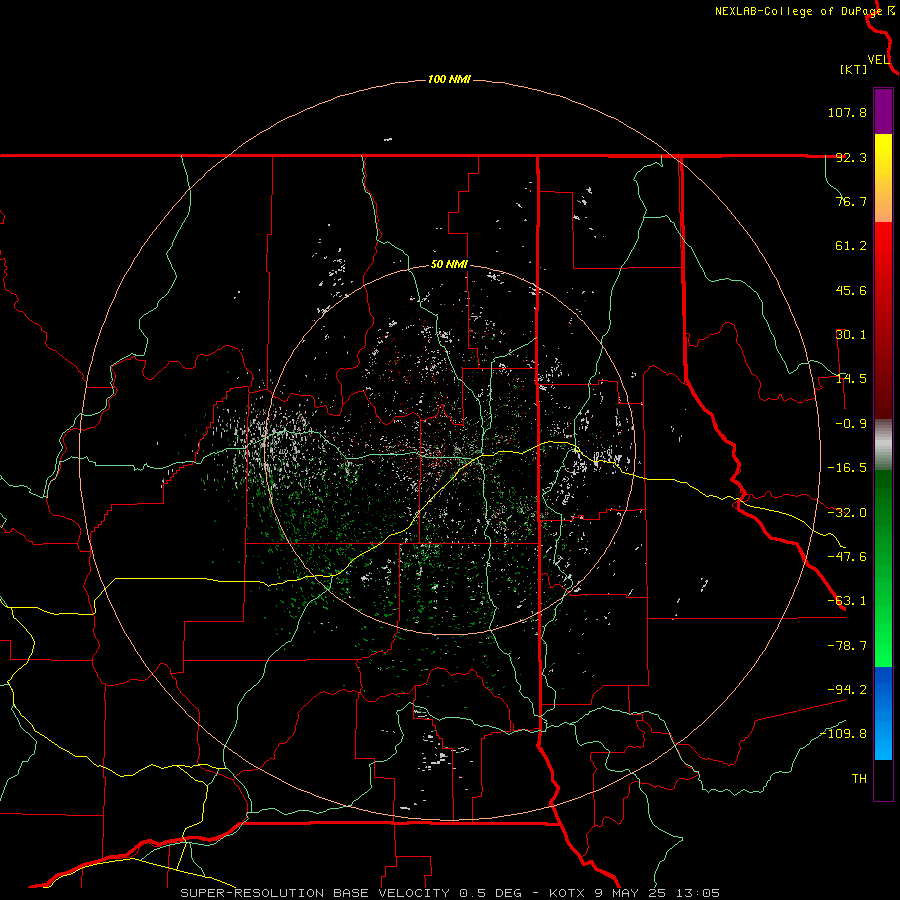Click the -94.2 velocity scale value

(x=847, y=689)
